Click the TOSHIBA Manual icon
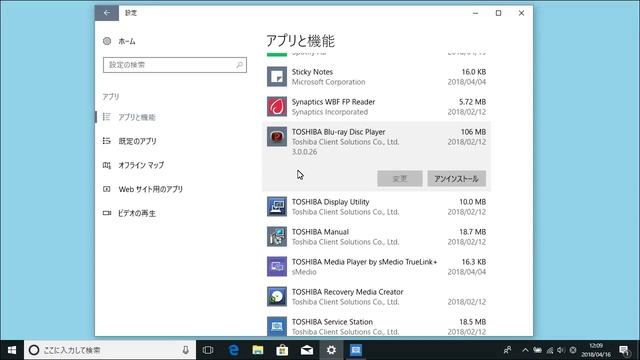Viewport: 640px width, 360px height. [277, 237]
